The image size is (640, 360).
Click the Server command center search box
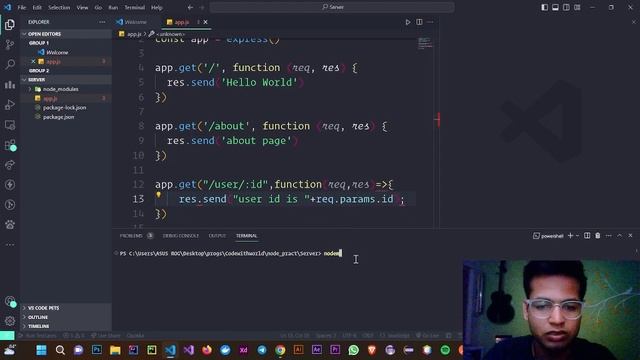pos(332,7)
